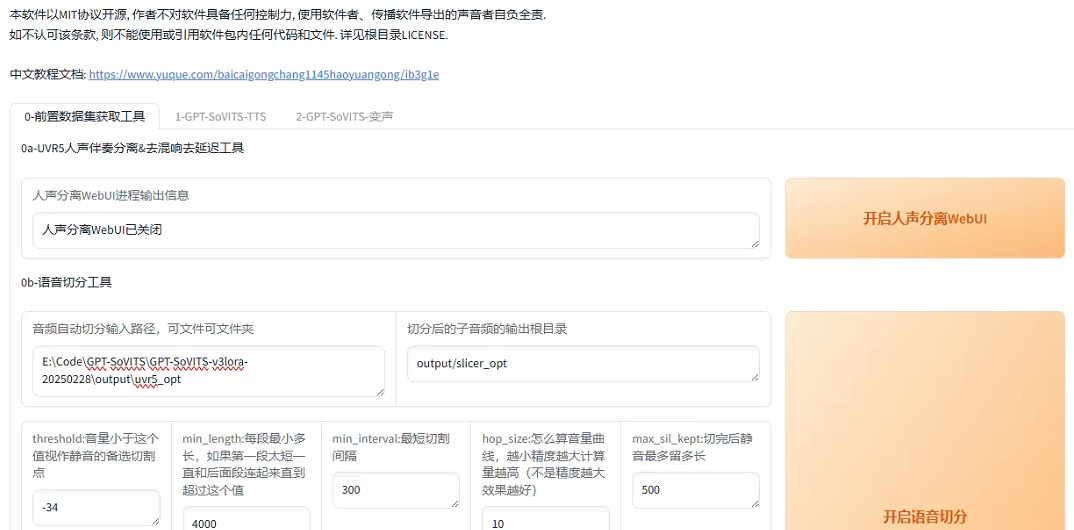
Task: Click the 音频自动切分输入路径 label
Action: click(143, 329)
